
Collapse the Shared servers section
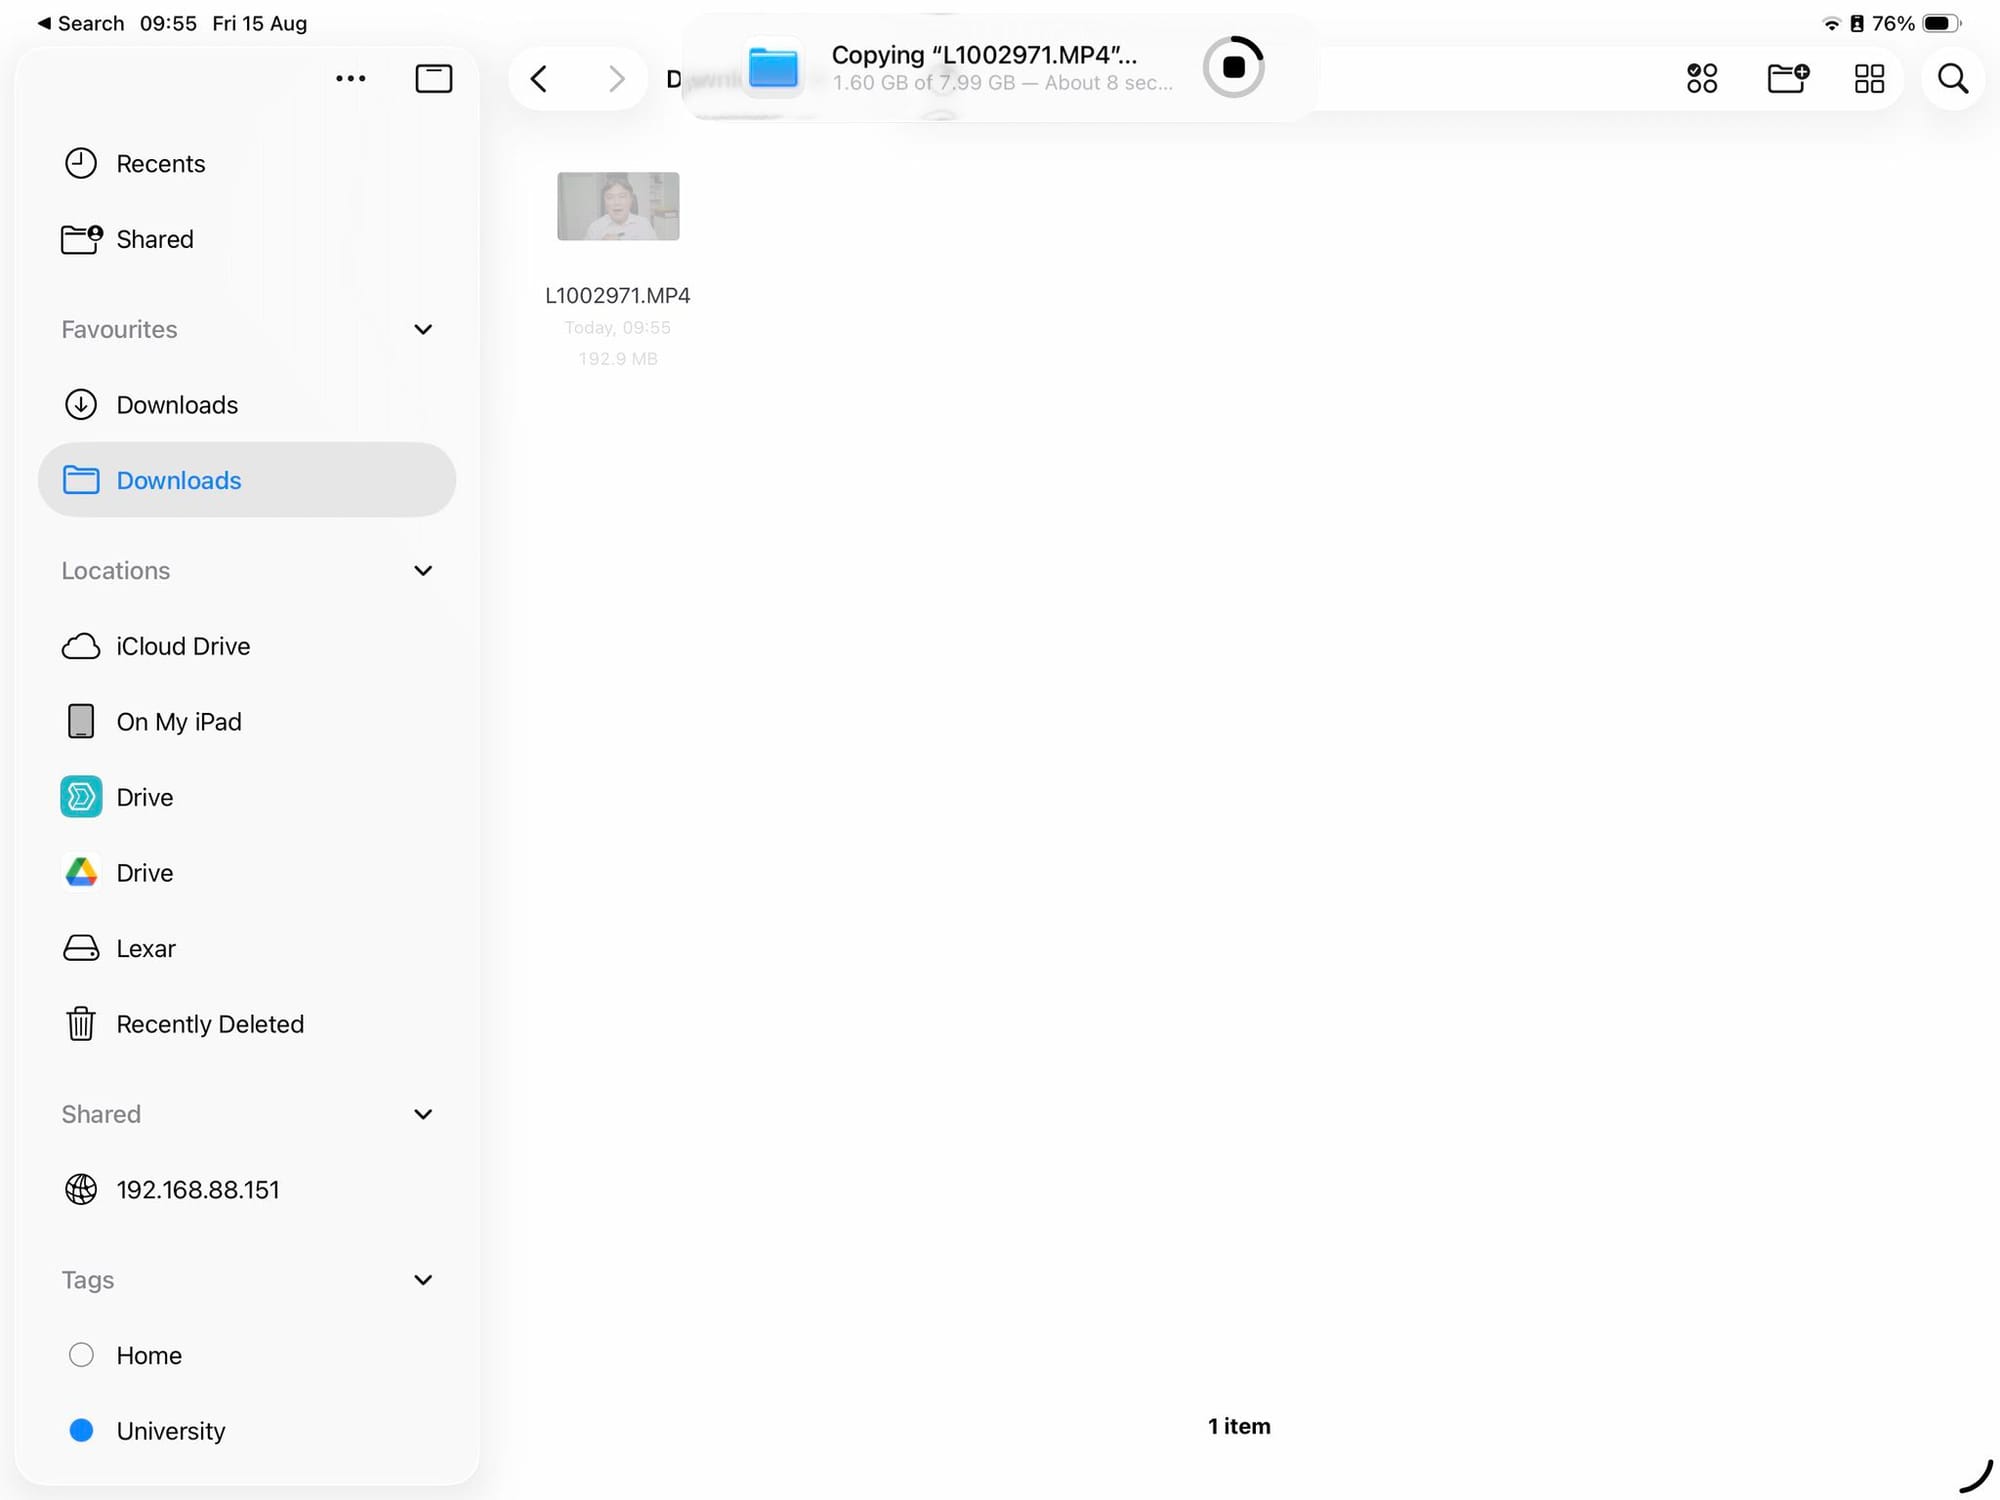(x=423, y=1114)
